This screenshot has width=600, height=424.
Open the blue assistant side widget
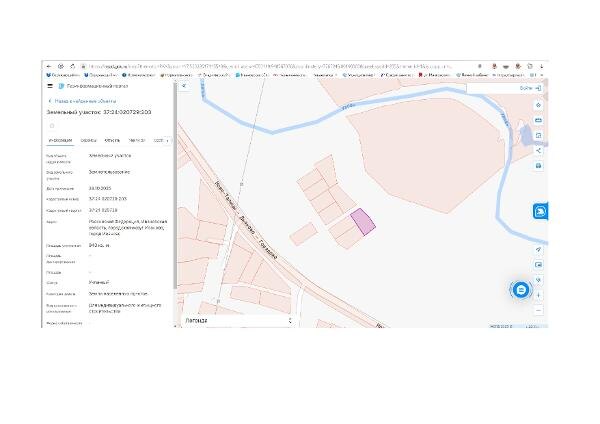pos(540,211)
